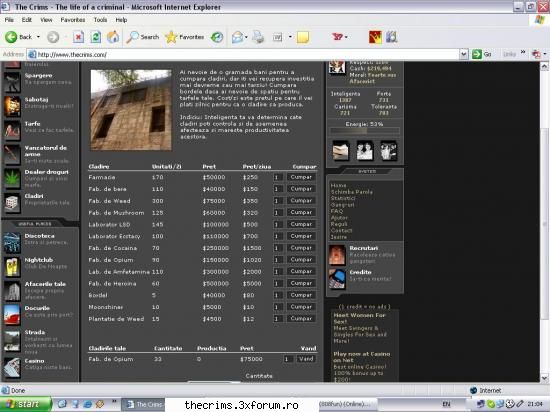Click the quantity field for Fab. de Cocaina

[277, 248]
